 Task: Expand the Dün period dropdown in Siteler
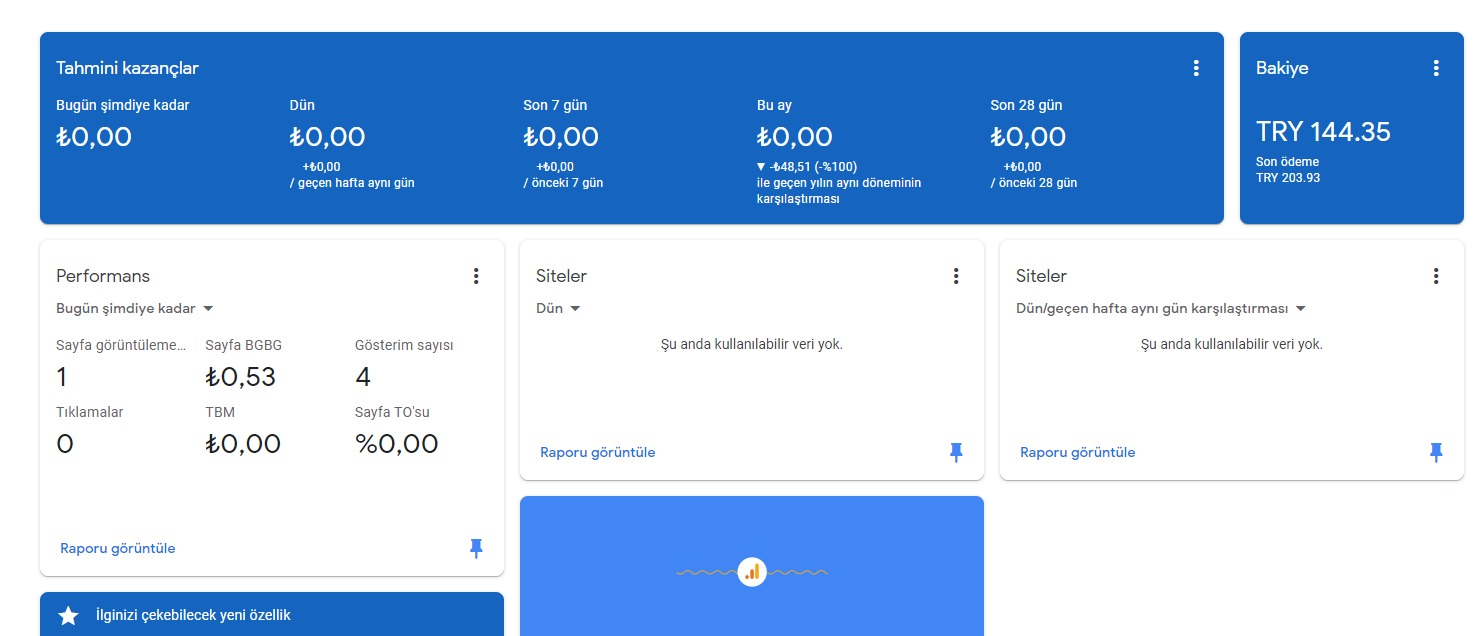558,308
